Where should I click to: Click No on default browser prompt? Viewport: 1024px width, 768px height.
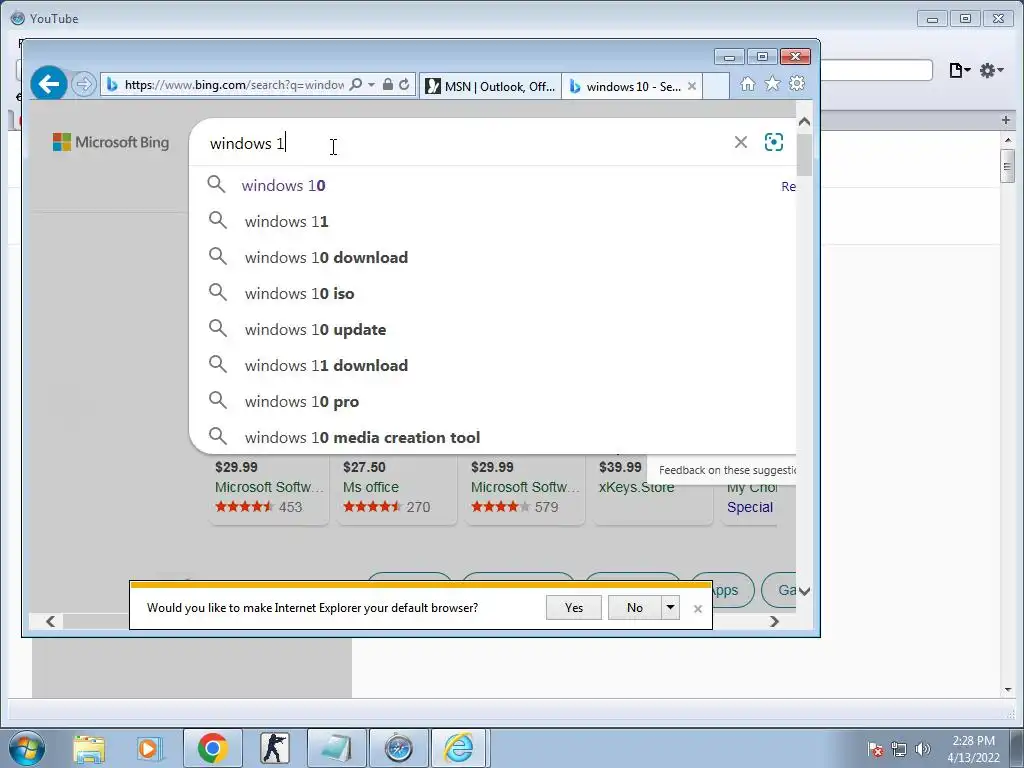coord(634,607)
